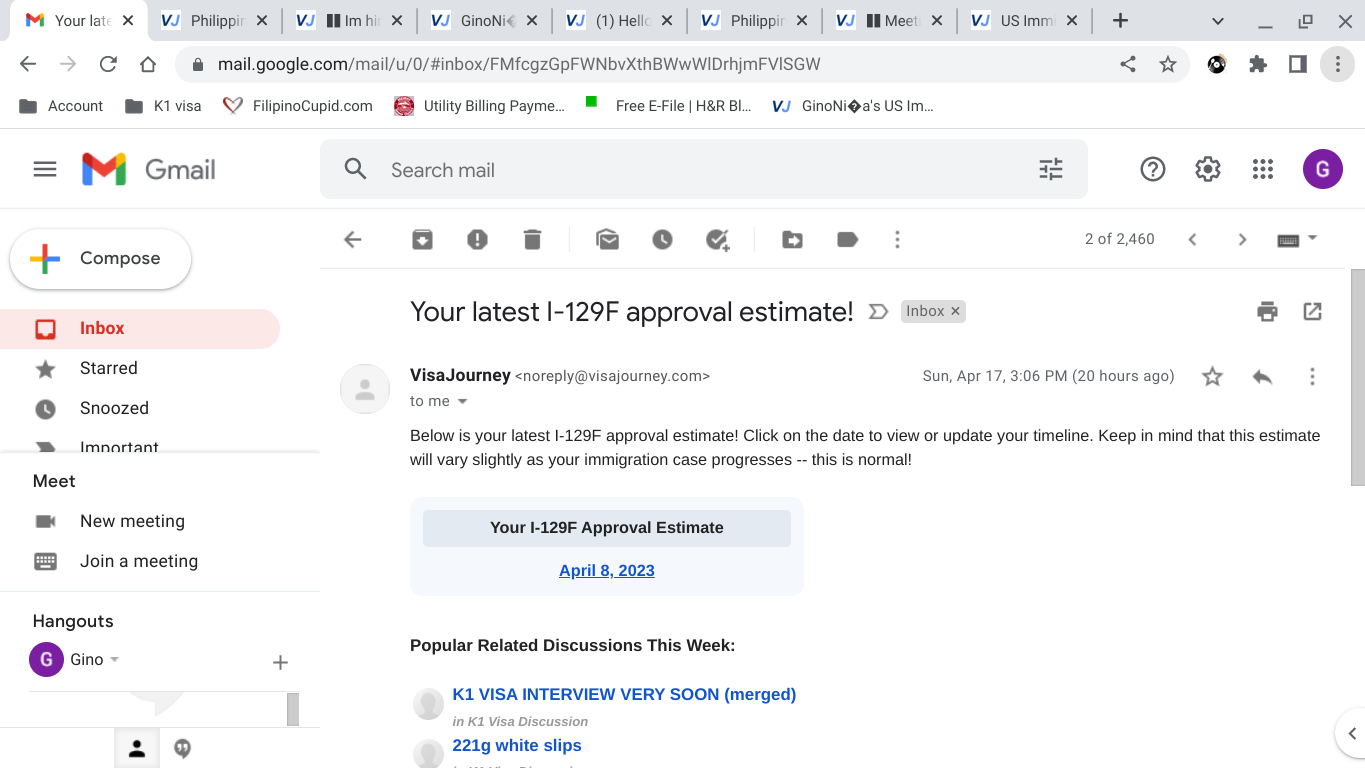
Task: Open K1 VISA INTERVIEW VERY SOON link
Action: point(624,694)
